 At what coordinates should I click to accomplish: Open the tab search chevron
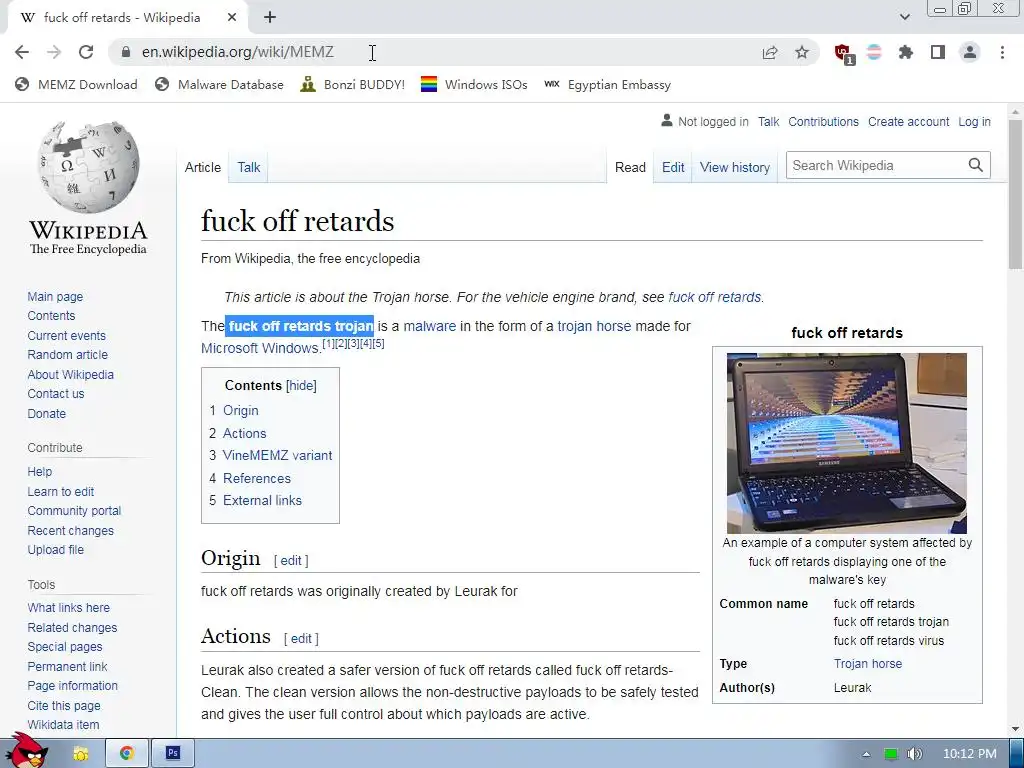(904, 18)
